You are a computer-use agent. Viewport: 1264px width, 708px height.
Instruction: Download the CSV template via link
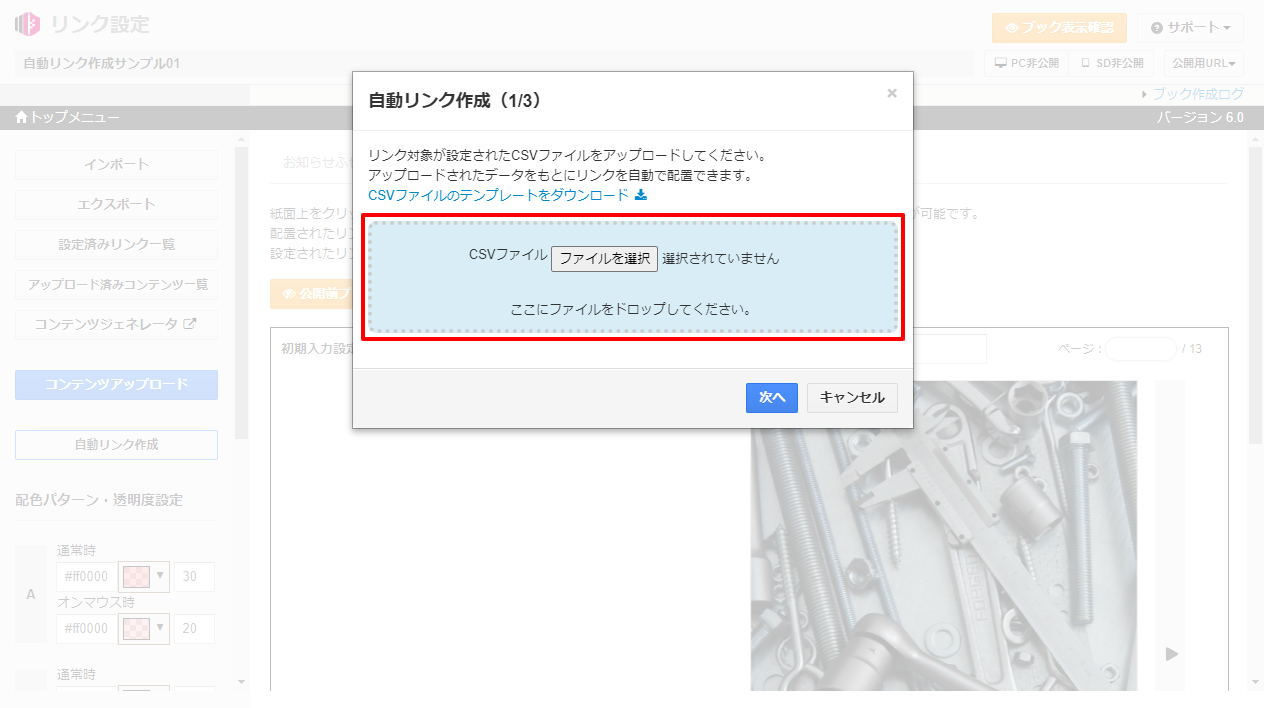498,195
